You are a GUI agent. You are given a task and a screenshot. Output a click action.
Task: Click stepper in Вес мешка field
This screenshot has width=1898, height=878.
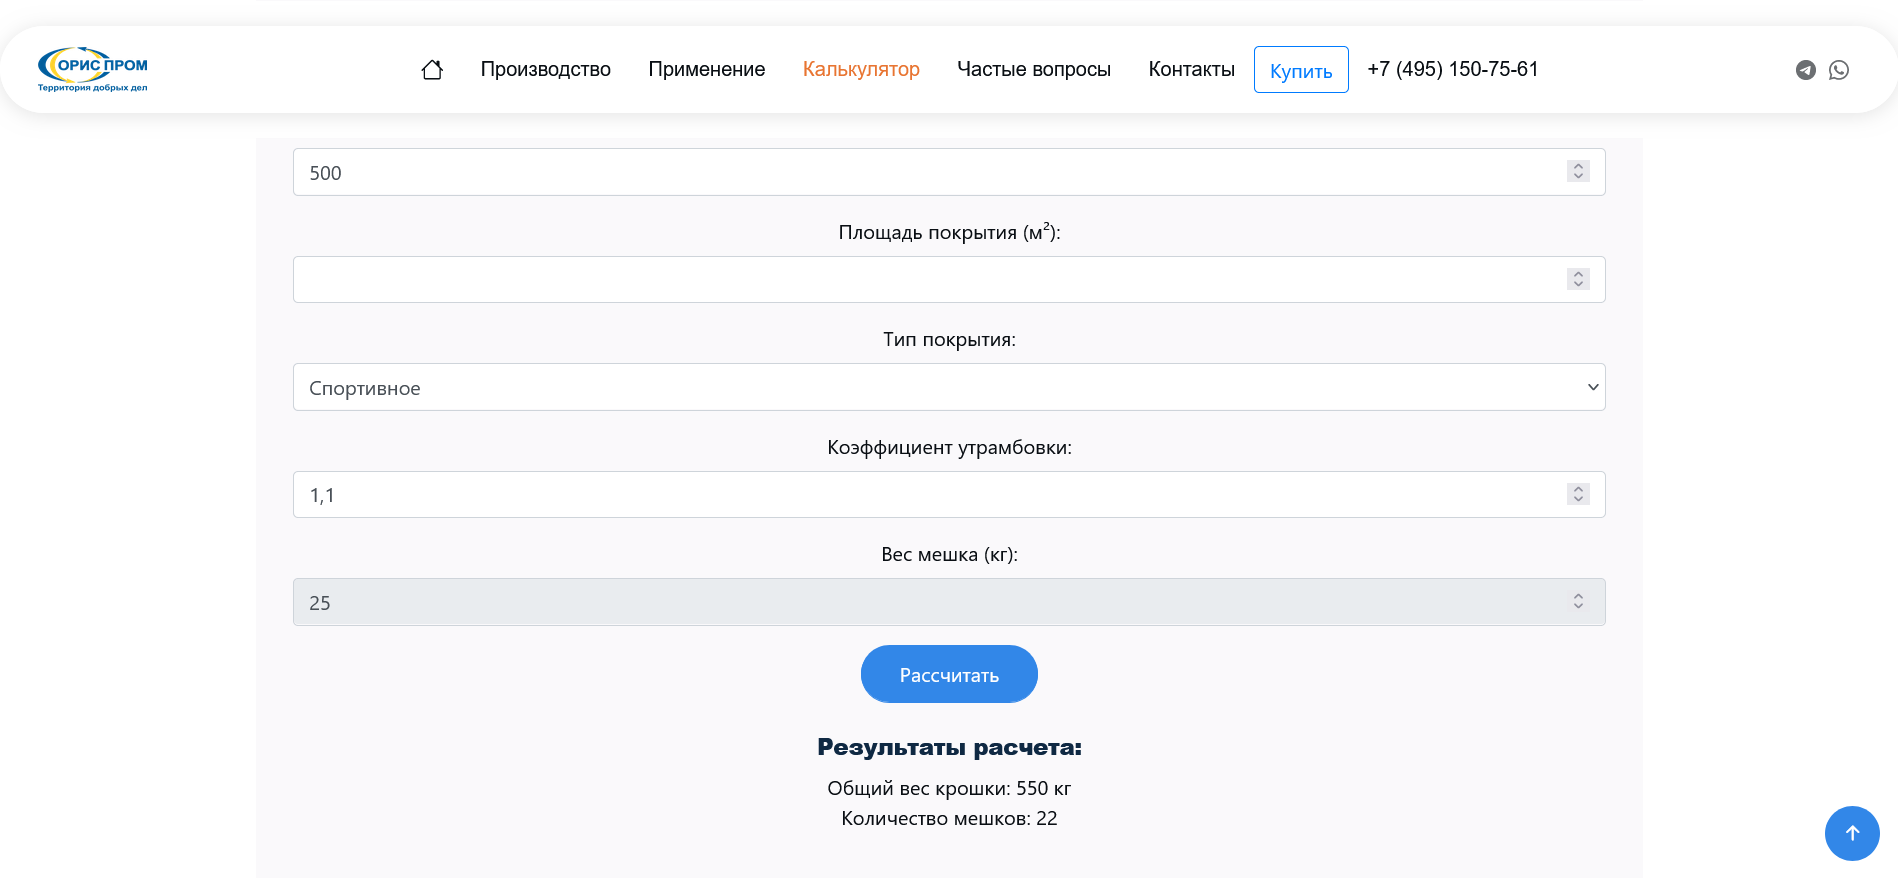pos(1577,601)
